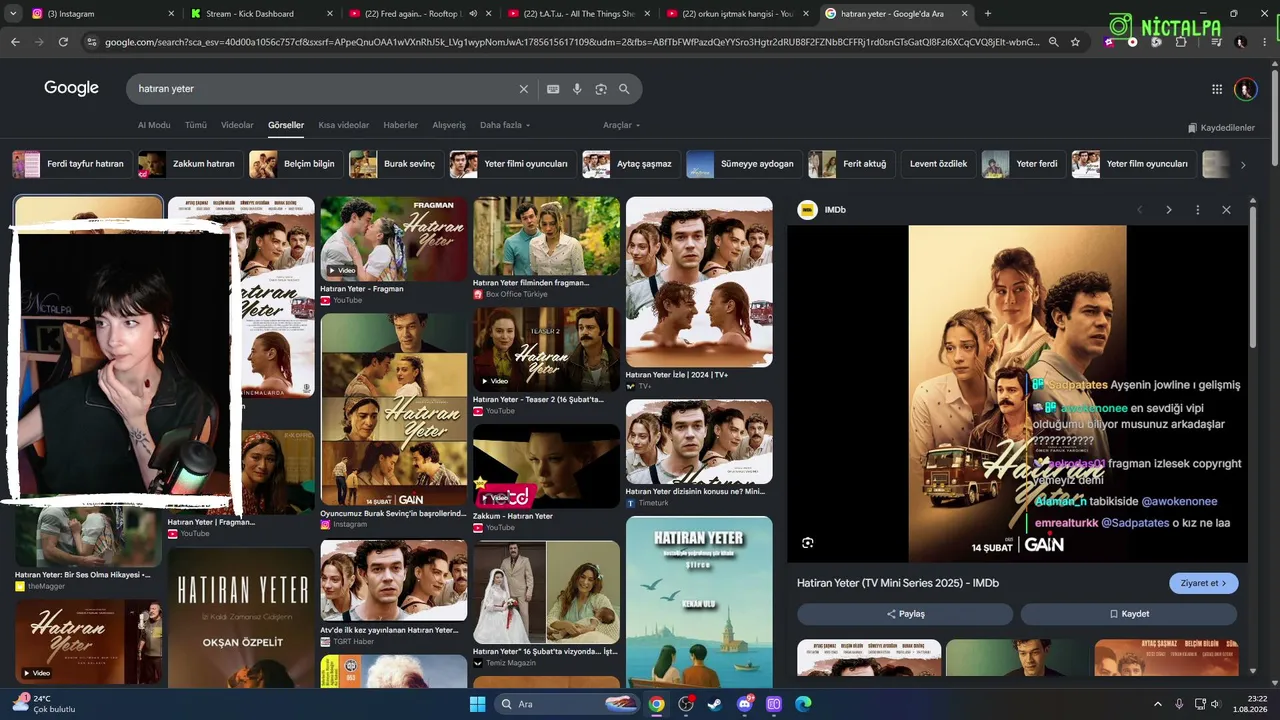Screen dimensions: 1280x720
Task: Open the weather widget showing 24°C
Action: tap(43, 704)
